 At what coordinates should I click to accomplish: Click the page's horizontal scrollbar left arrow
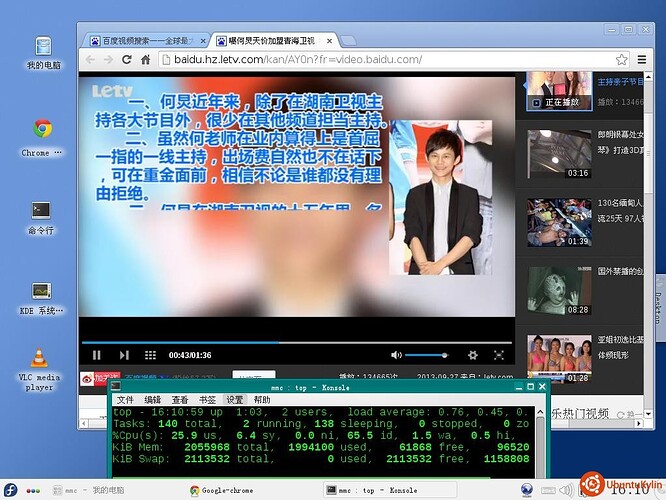pyautogui.click(x=84, y=423)
